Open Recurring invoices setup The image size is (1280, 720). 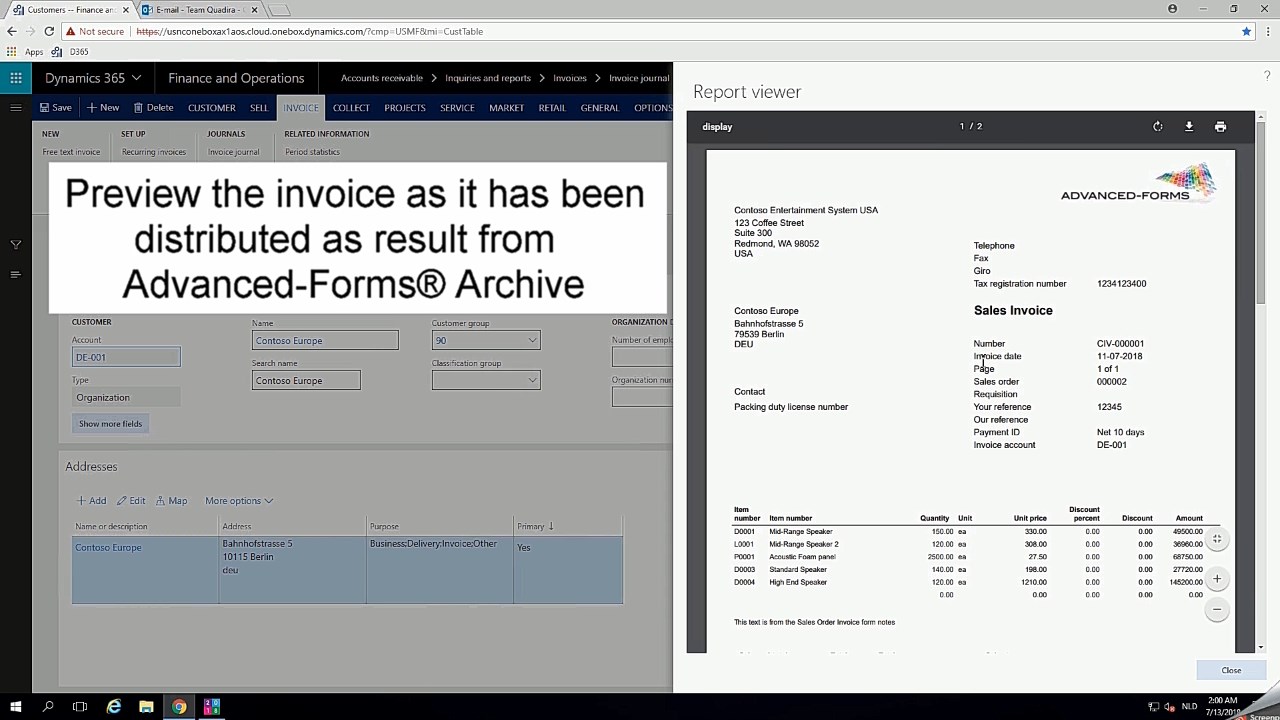154,152
